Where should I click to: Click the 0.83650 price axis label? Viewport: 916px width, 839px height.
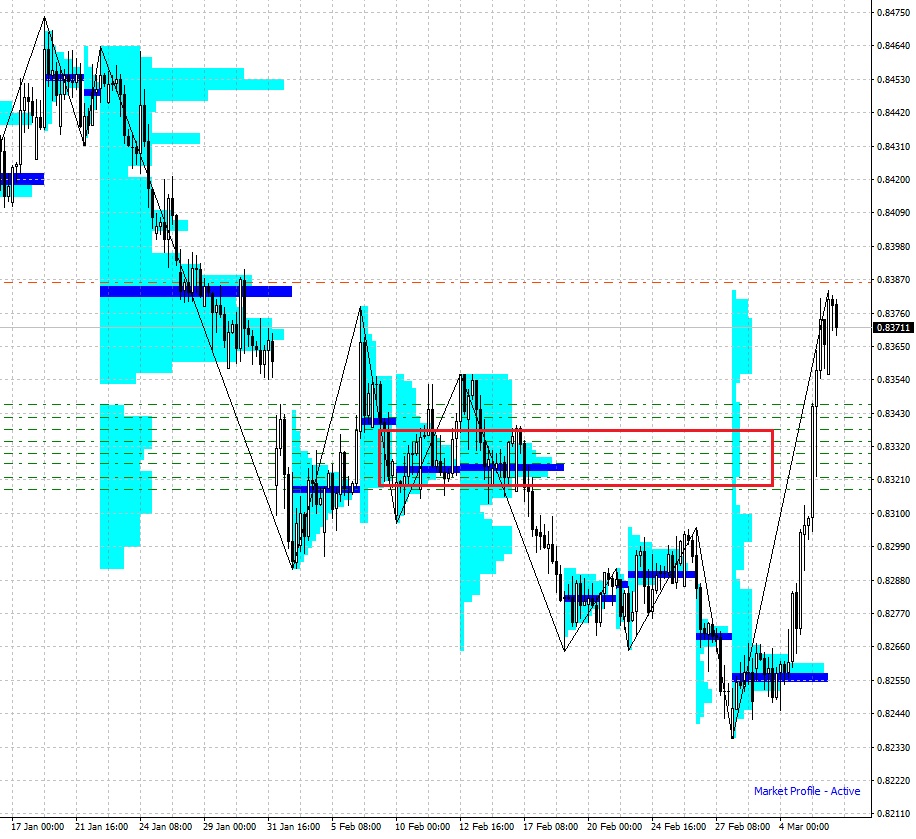893,346
